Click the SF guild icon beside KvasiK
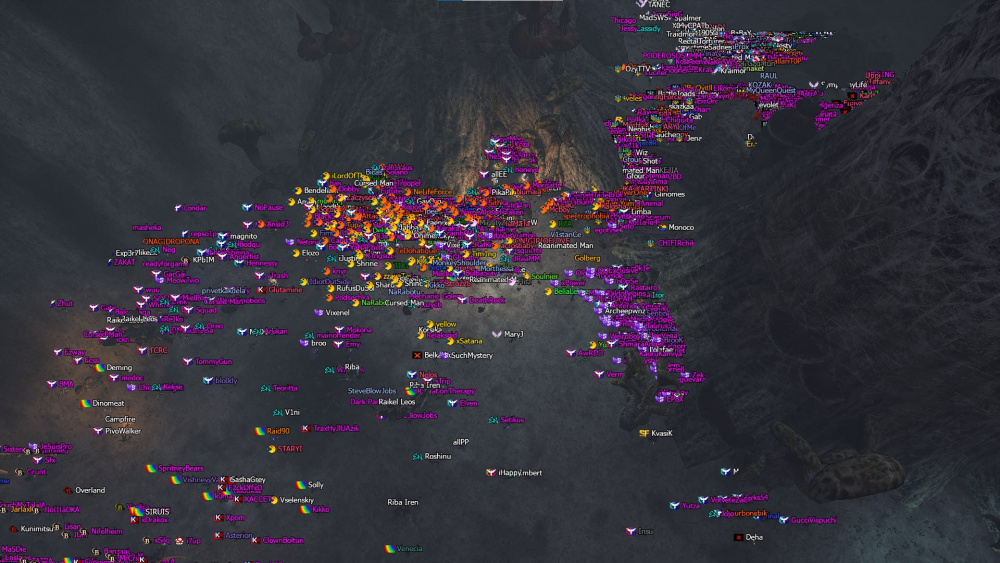This screenshot has height=563, width=1000. click(x=643, y=433)
